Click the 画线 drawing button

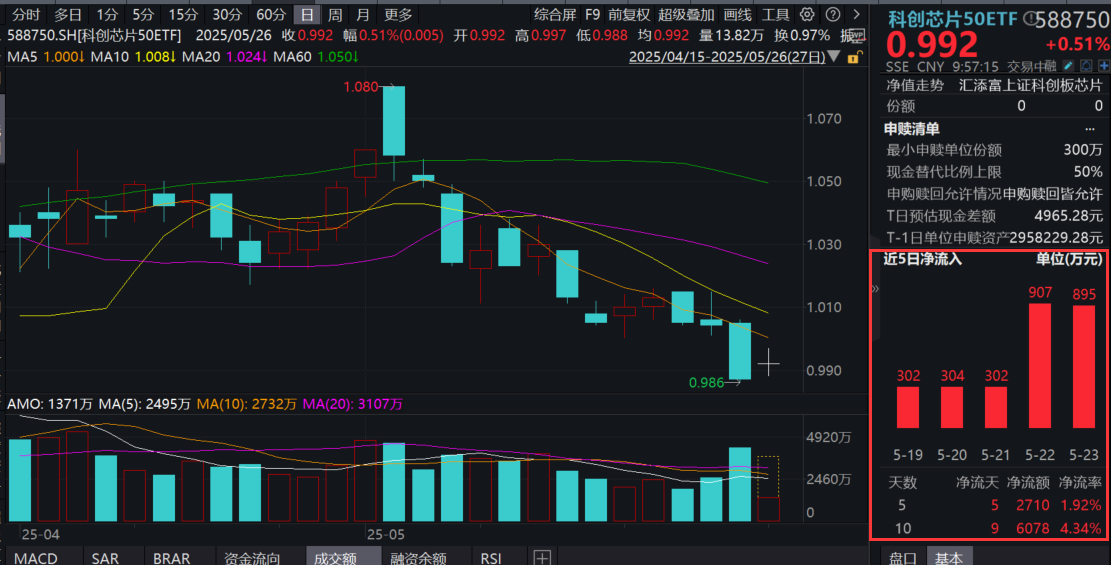coord(737,15)
